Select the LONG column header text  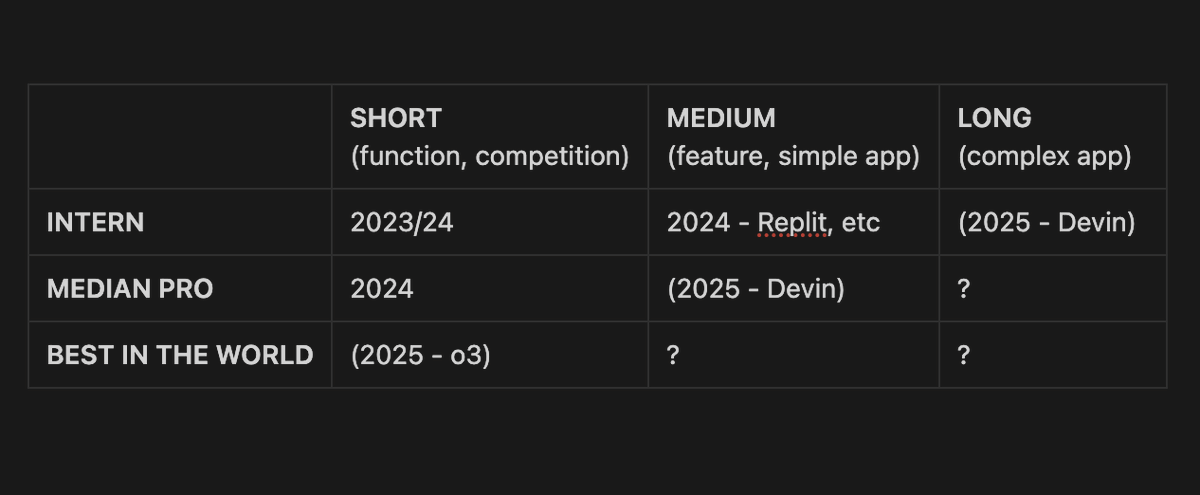click(994, 118)
